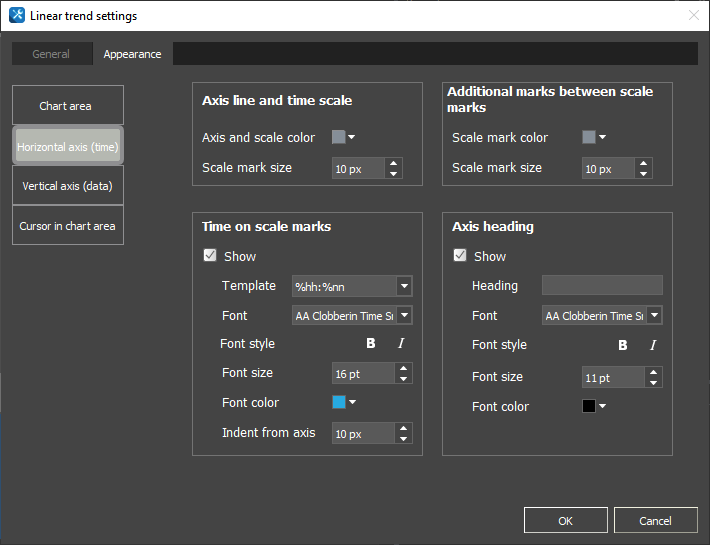Switch to the General tab

(51, 54)
